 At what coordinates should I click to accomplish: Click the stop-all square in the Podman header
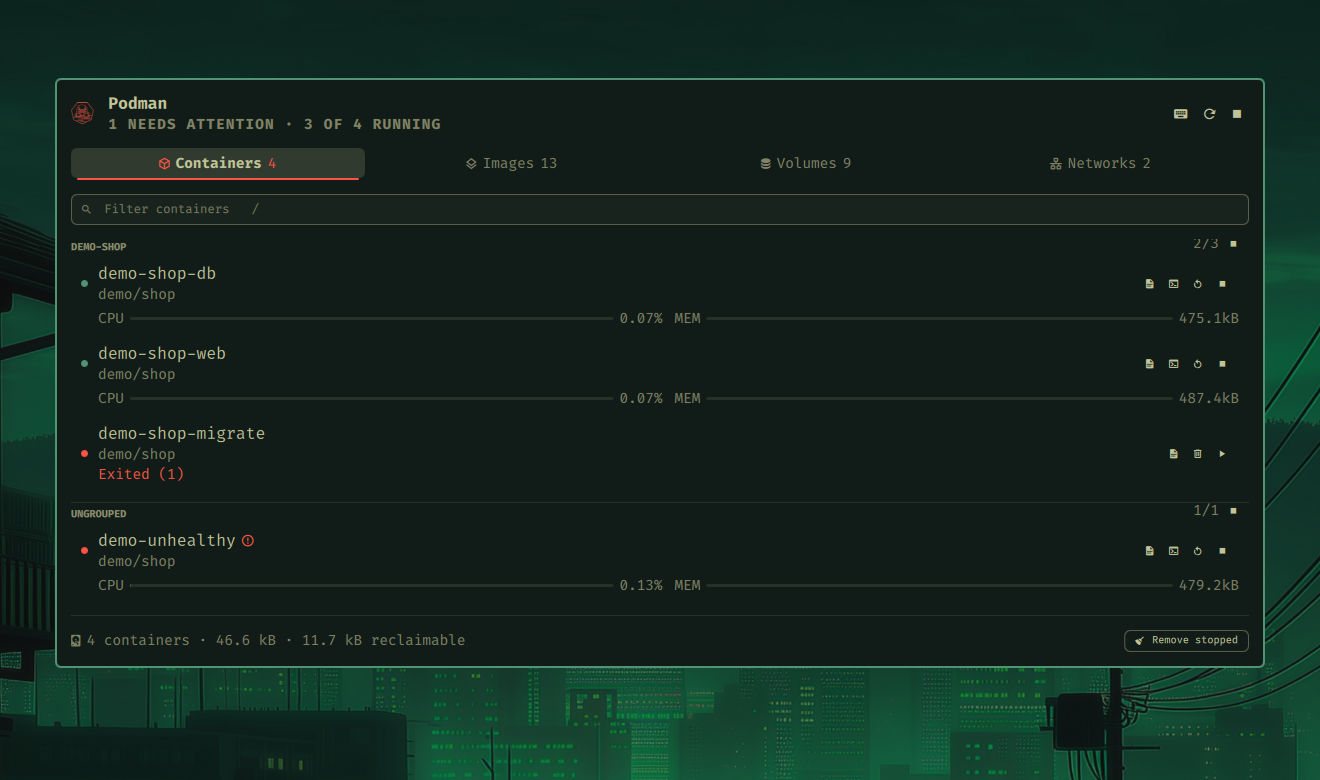click(1237, 114)
